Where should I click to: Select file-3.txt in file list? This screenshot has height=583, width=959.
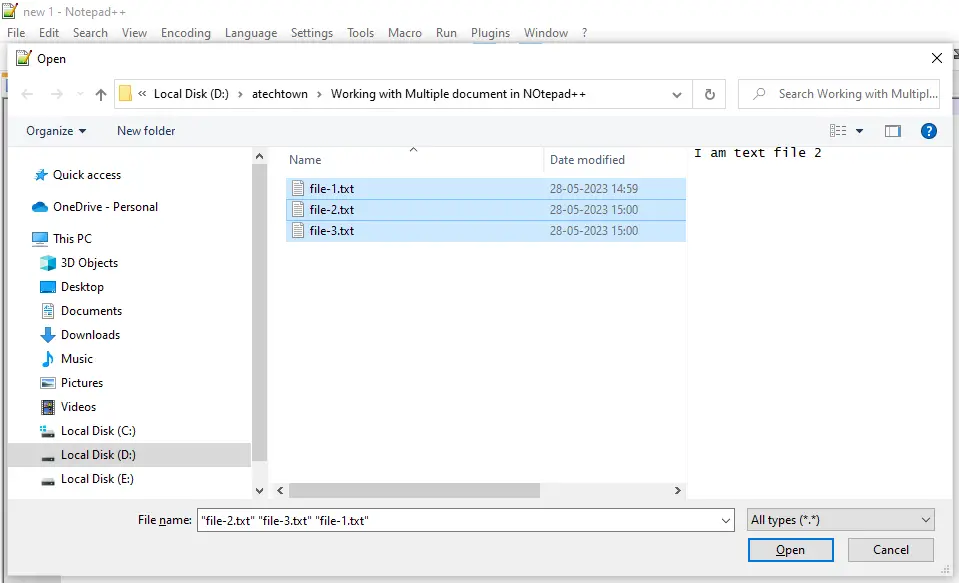click(x=486, y=231)
